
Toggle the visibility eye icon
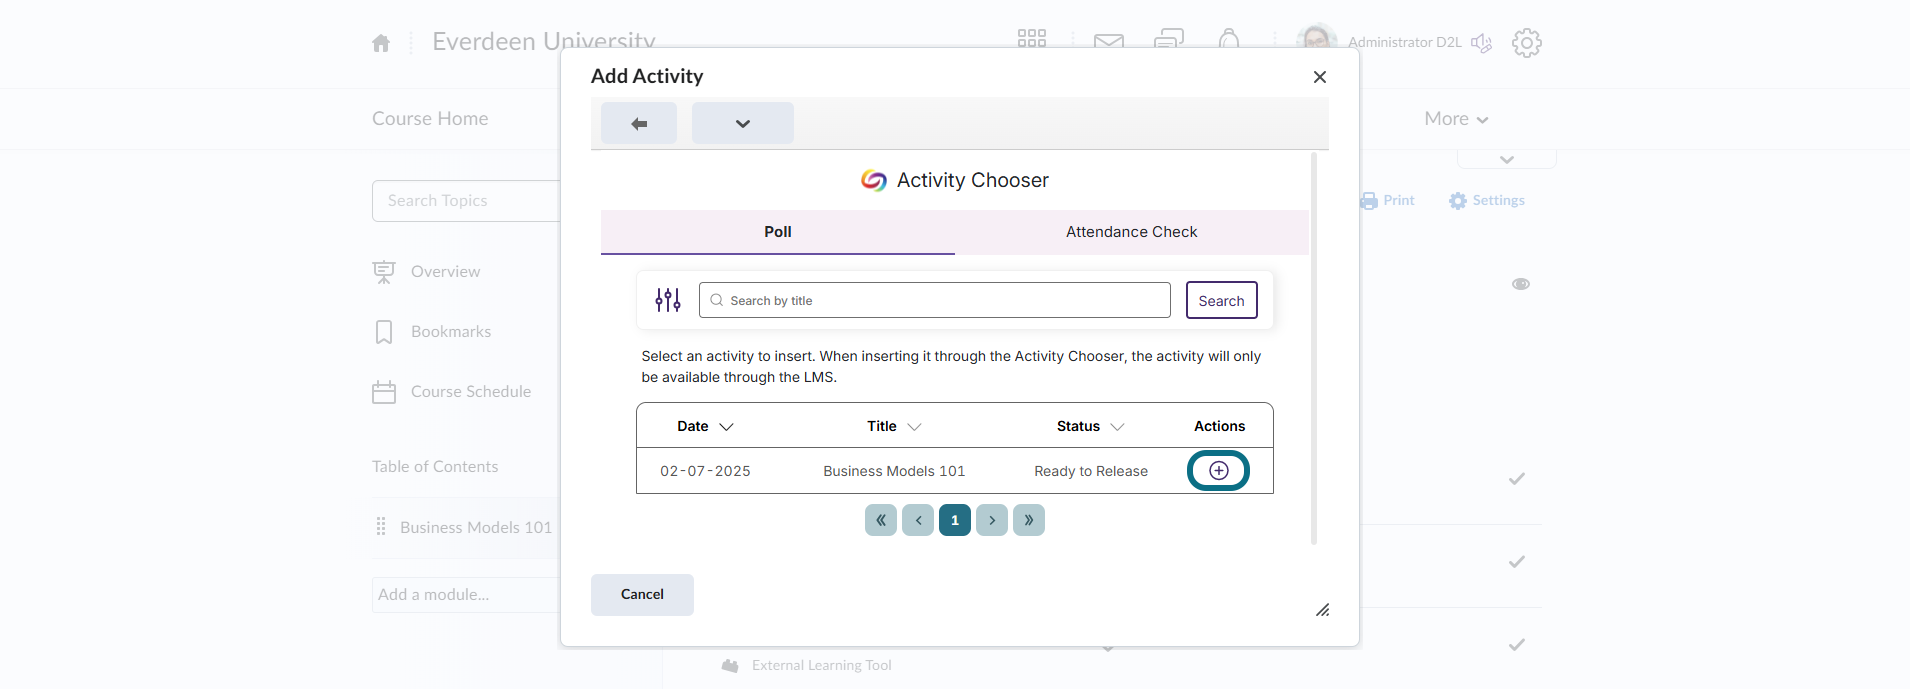1521,284
